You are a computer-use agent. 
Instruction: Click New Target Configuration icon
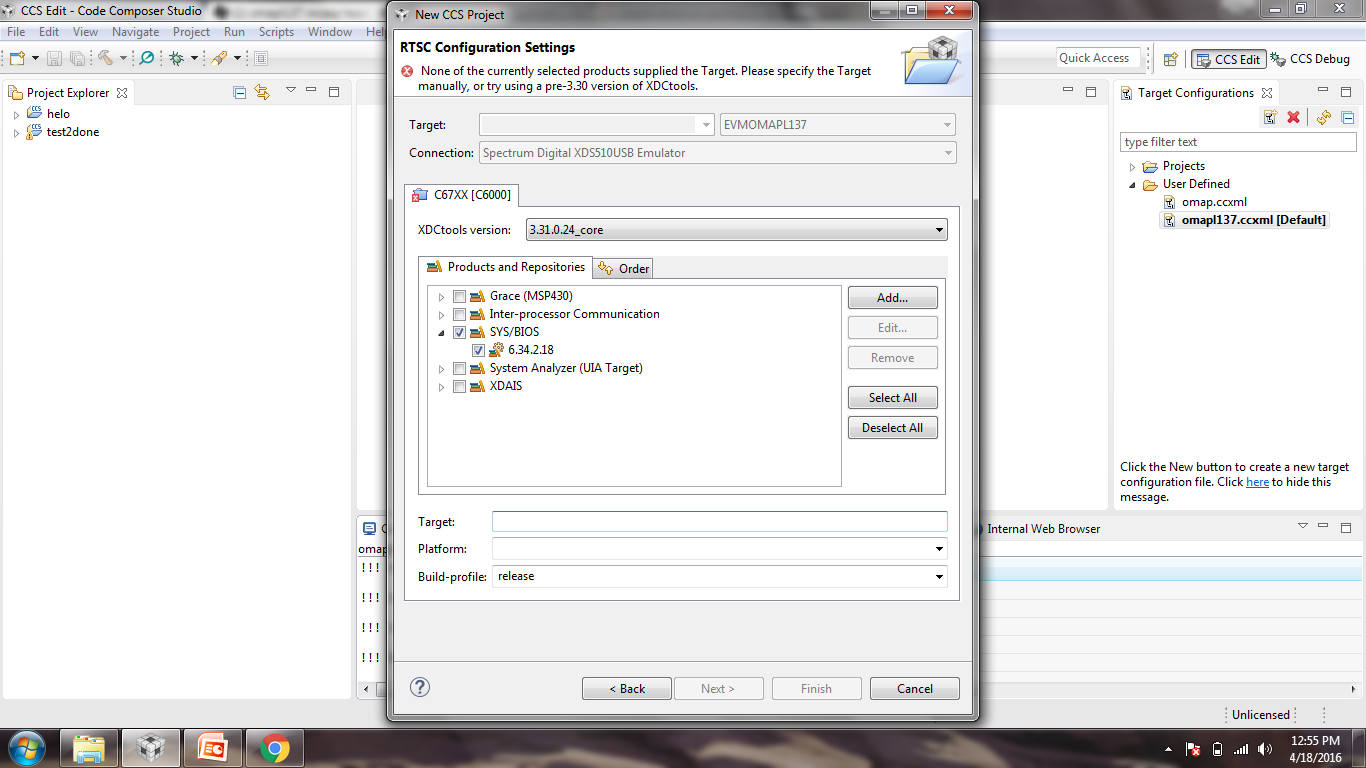(1269, 117)
